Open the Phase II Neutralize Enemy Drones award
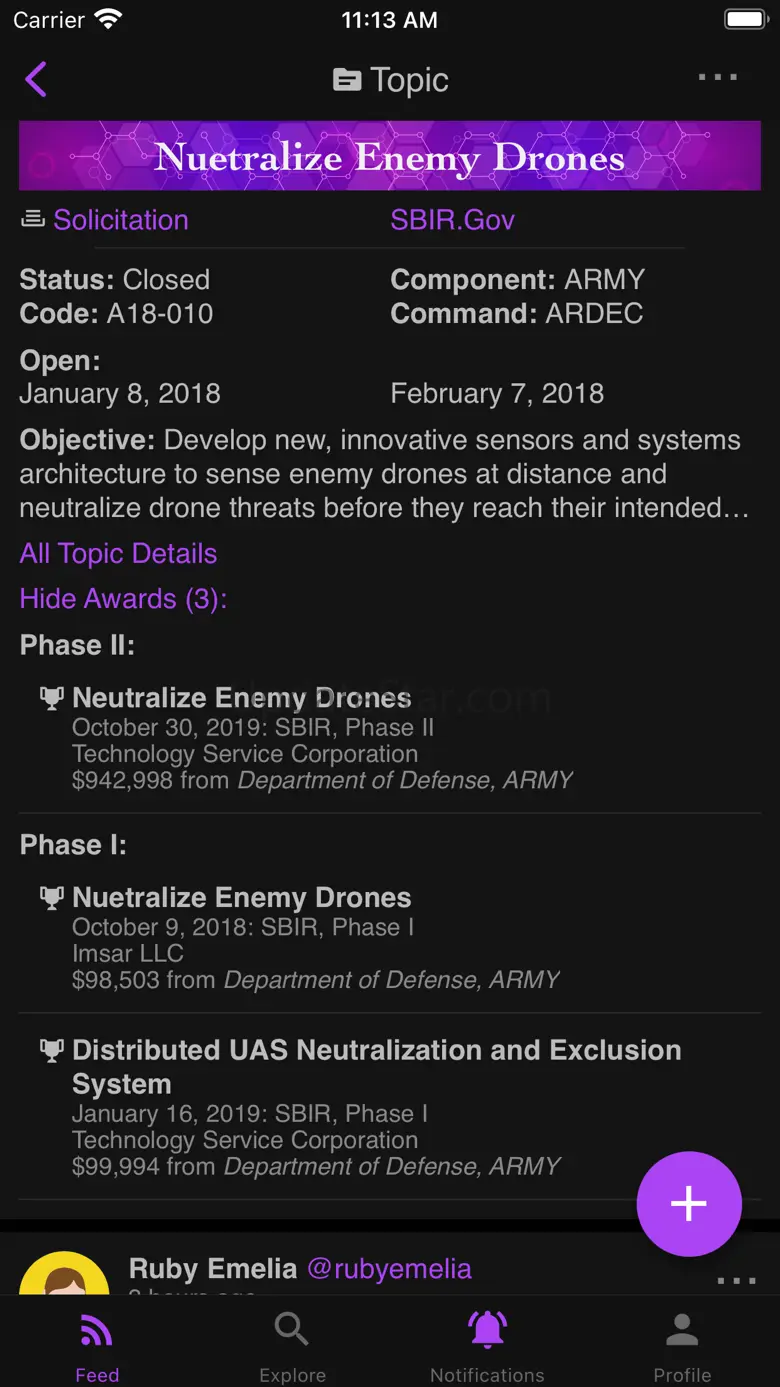 (242, 698)
